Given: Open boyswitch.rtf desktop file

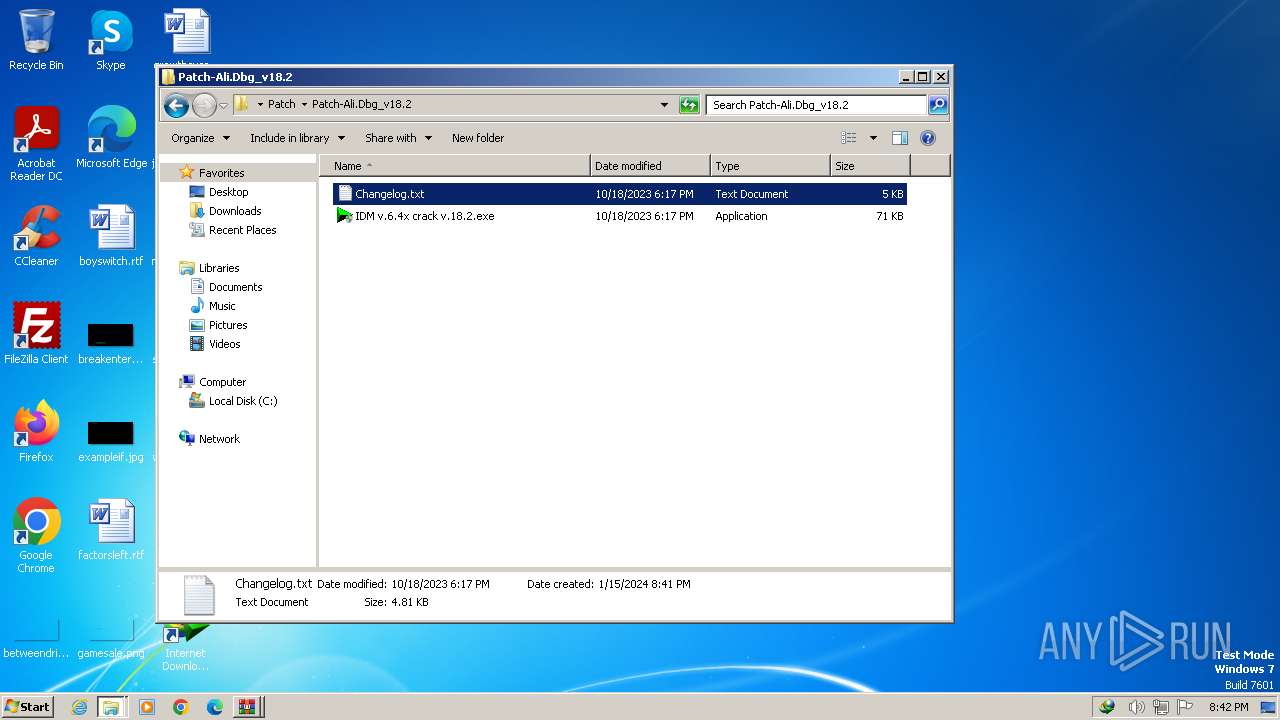Looking at the screenshot, I should 111,235.
